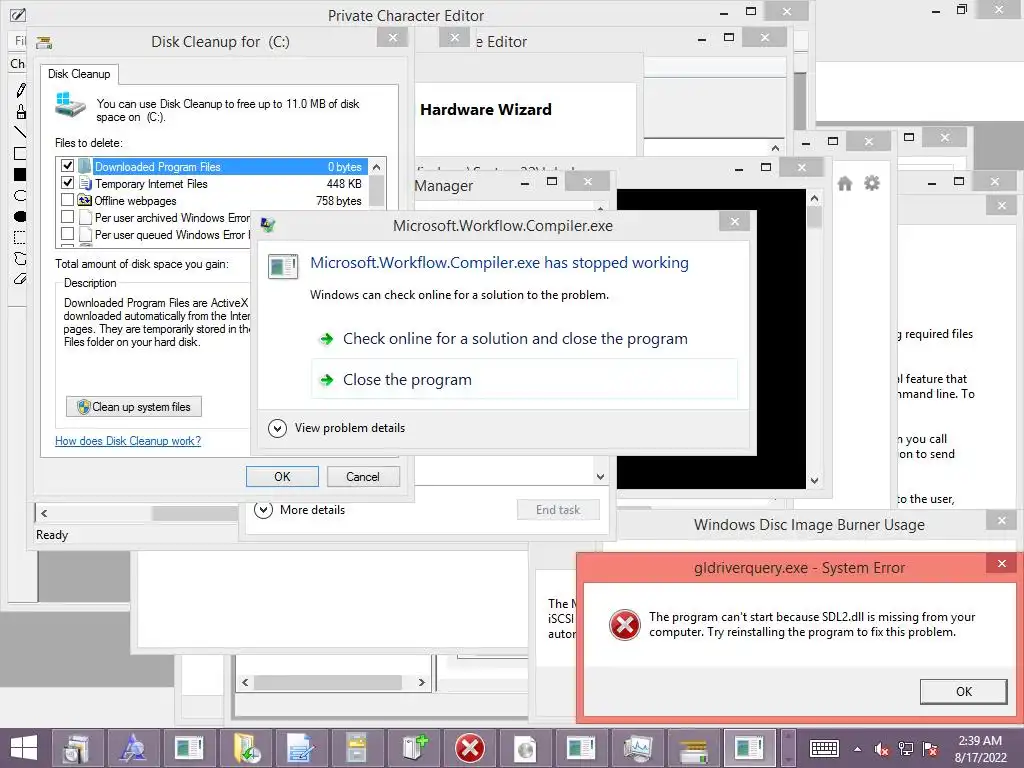Screen dimensions: 1024x768
Task: Choose Close the program option
Action: [x=525, y=379]
